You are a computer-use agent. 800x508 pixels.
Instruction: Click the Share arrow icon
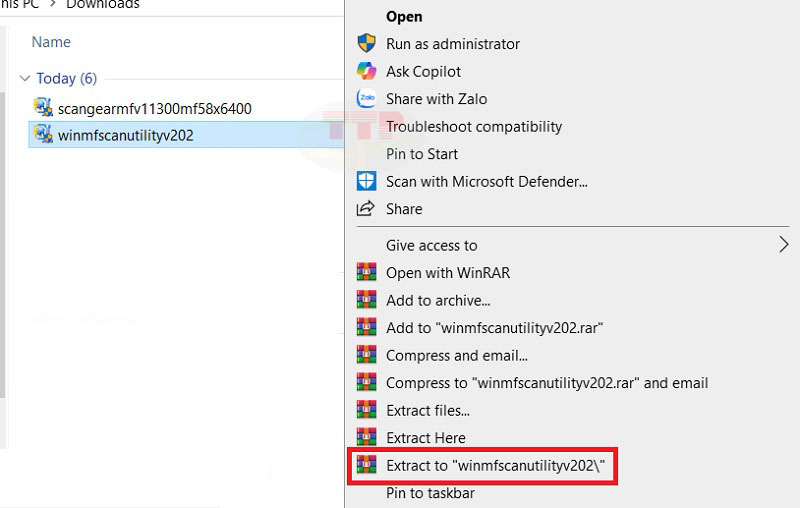[x=366, y=209]
